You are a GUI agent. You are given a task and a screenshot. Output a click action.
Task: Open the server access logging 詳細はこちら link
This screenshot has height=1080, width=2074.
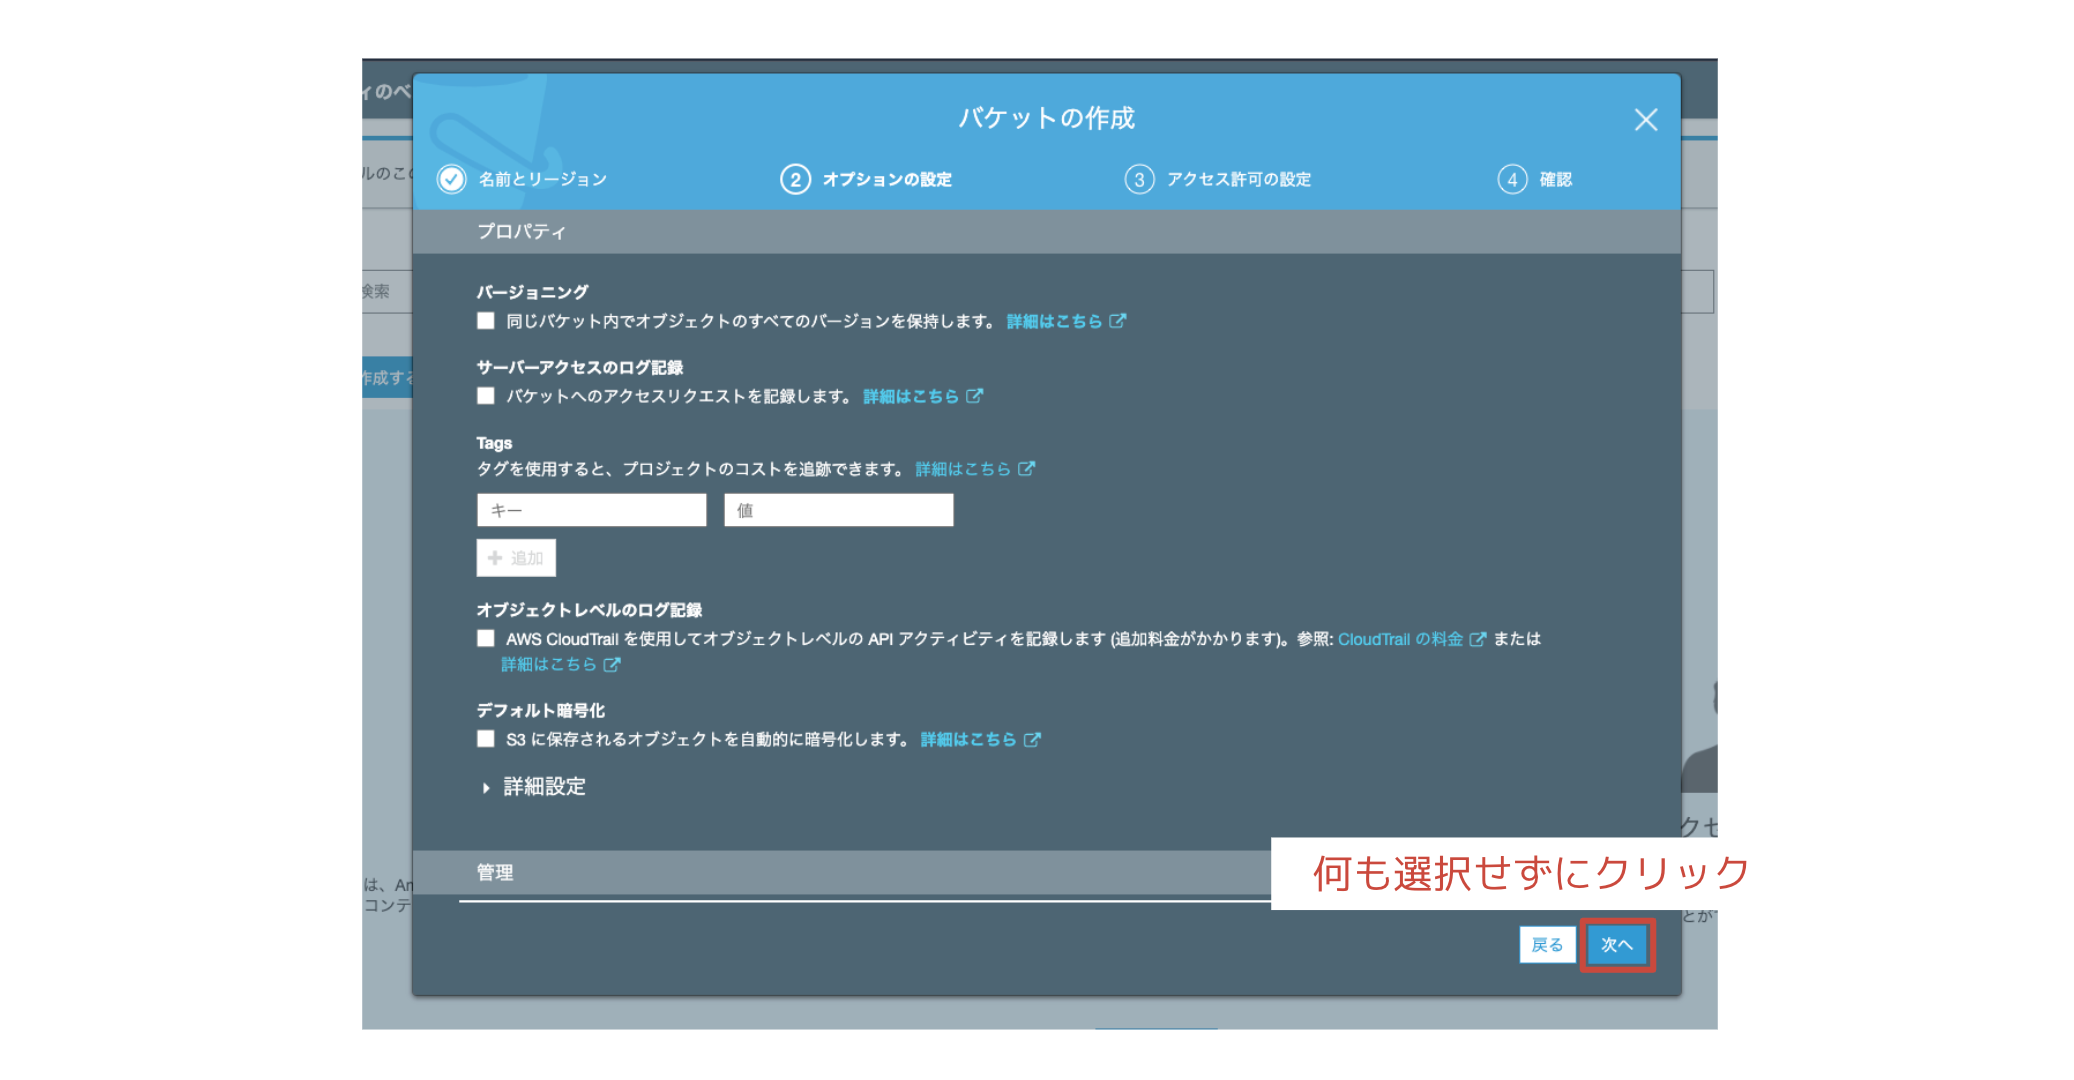point(910,396)
